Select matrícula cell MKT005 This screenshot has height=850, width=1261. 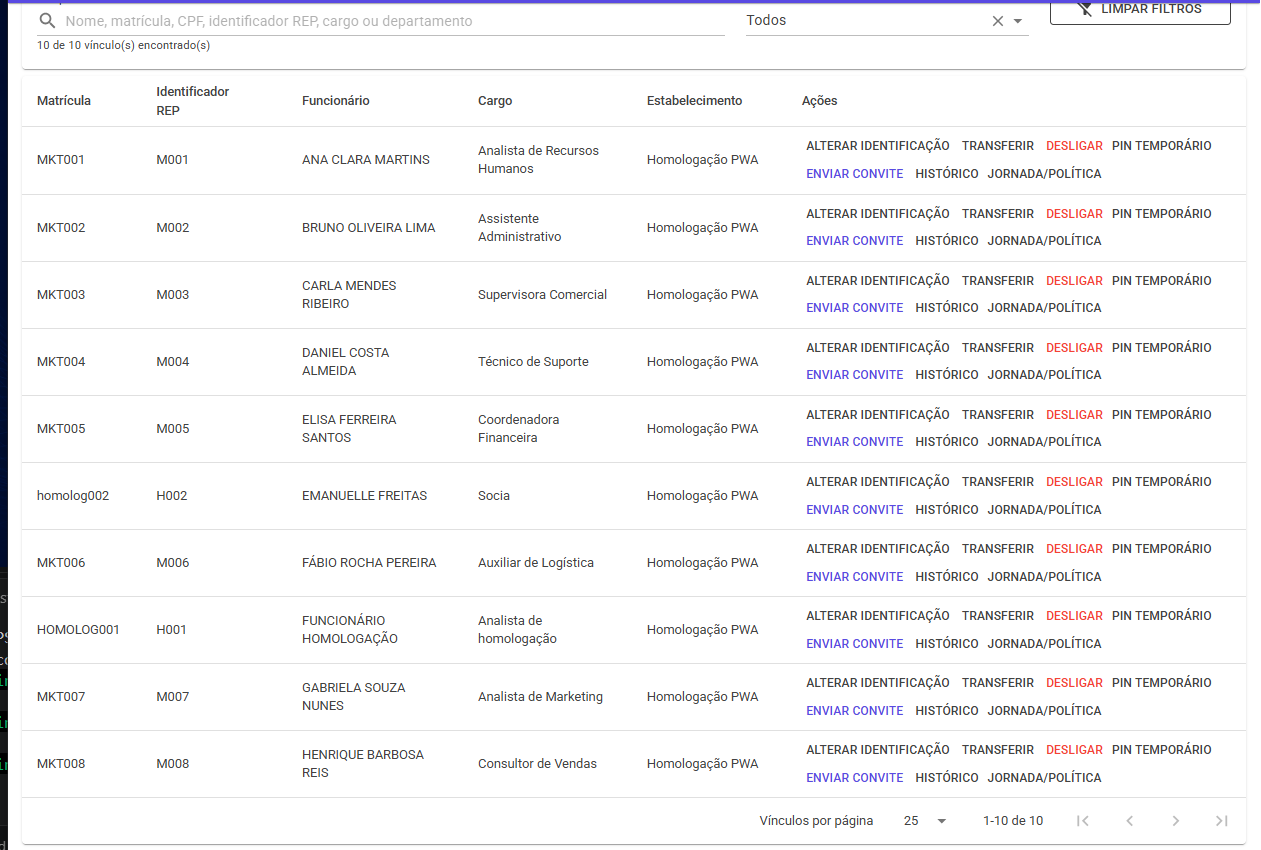(x=61, y=429)
